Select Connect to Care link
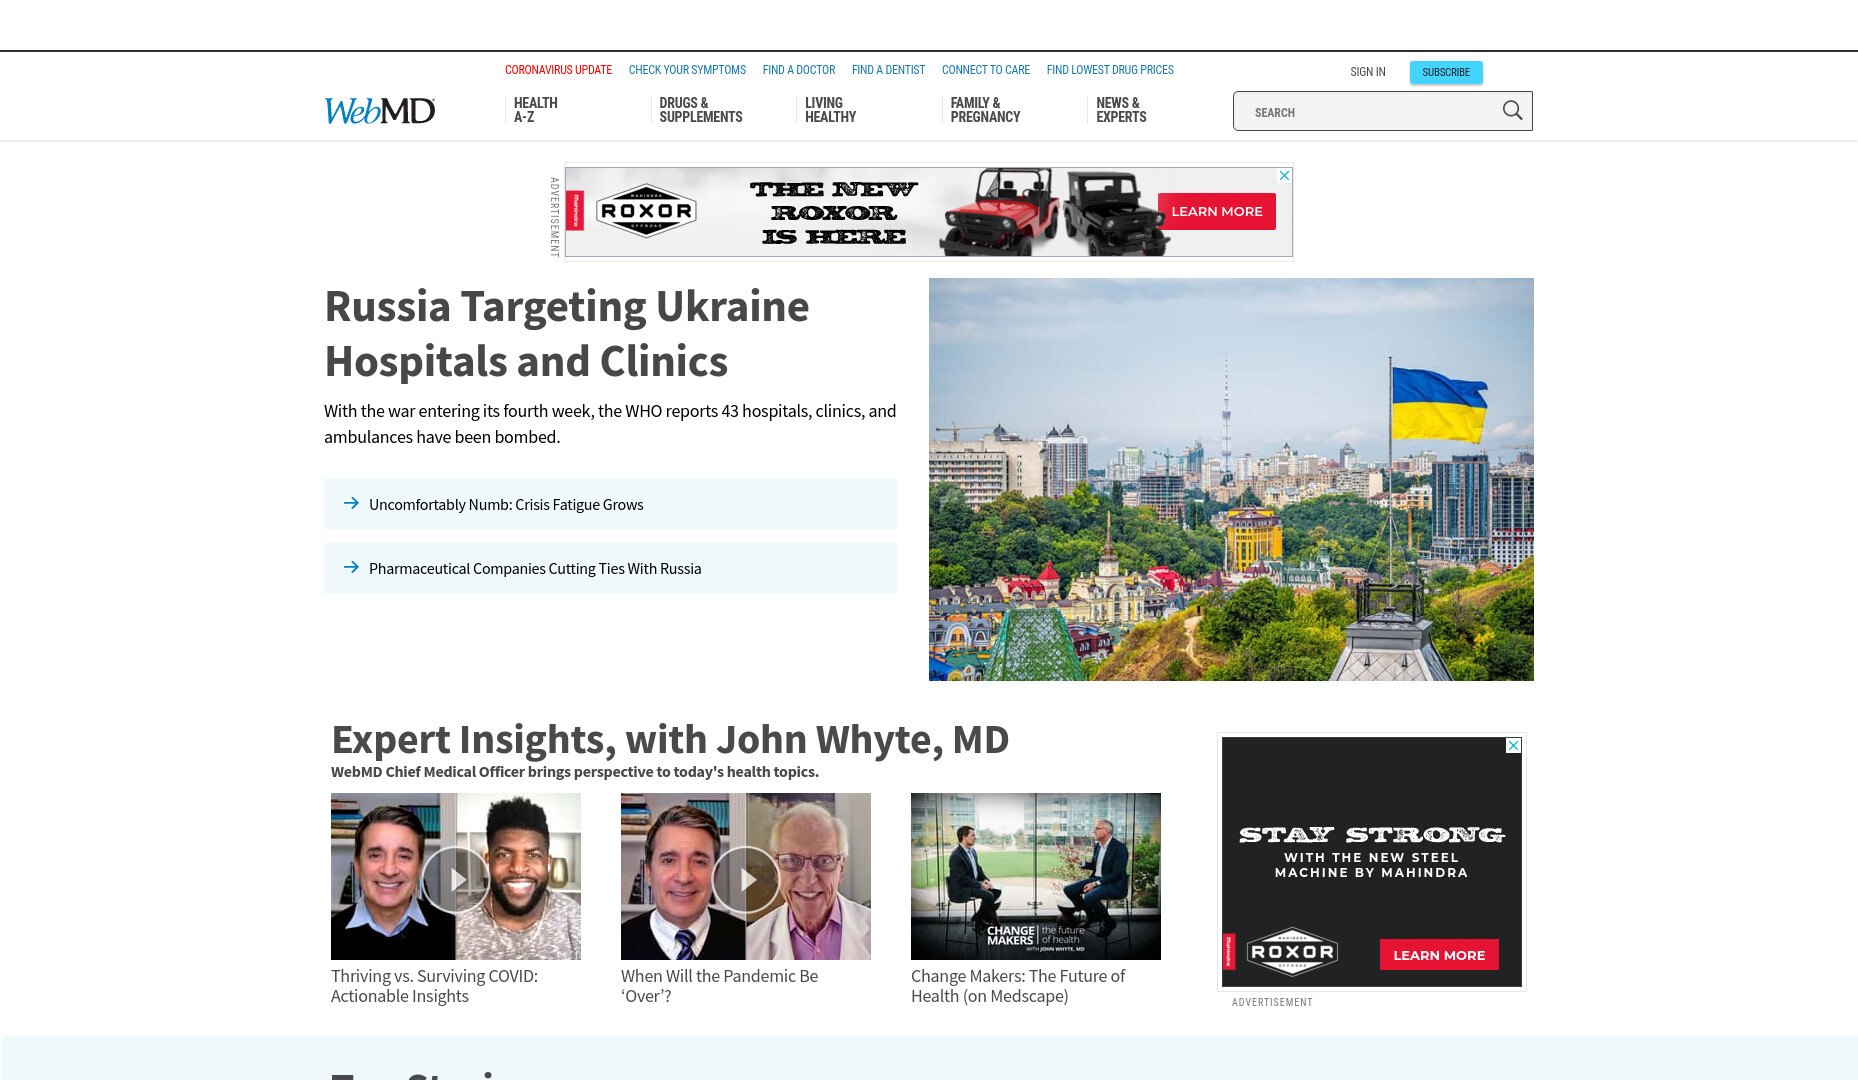This screenshot has width=1858, height=1080. (985, 70)
